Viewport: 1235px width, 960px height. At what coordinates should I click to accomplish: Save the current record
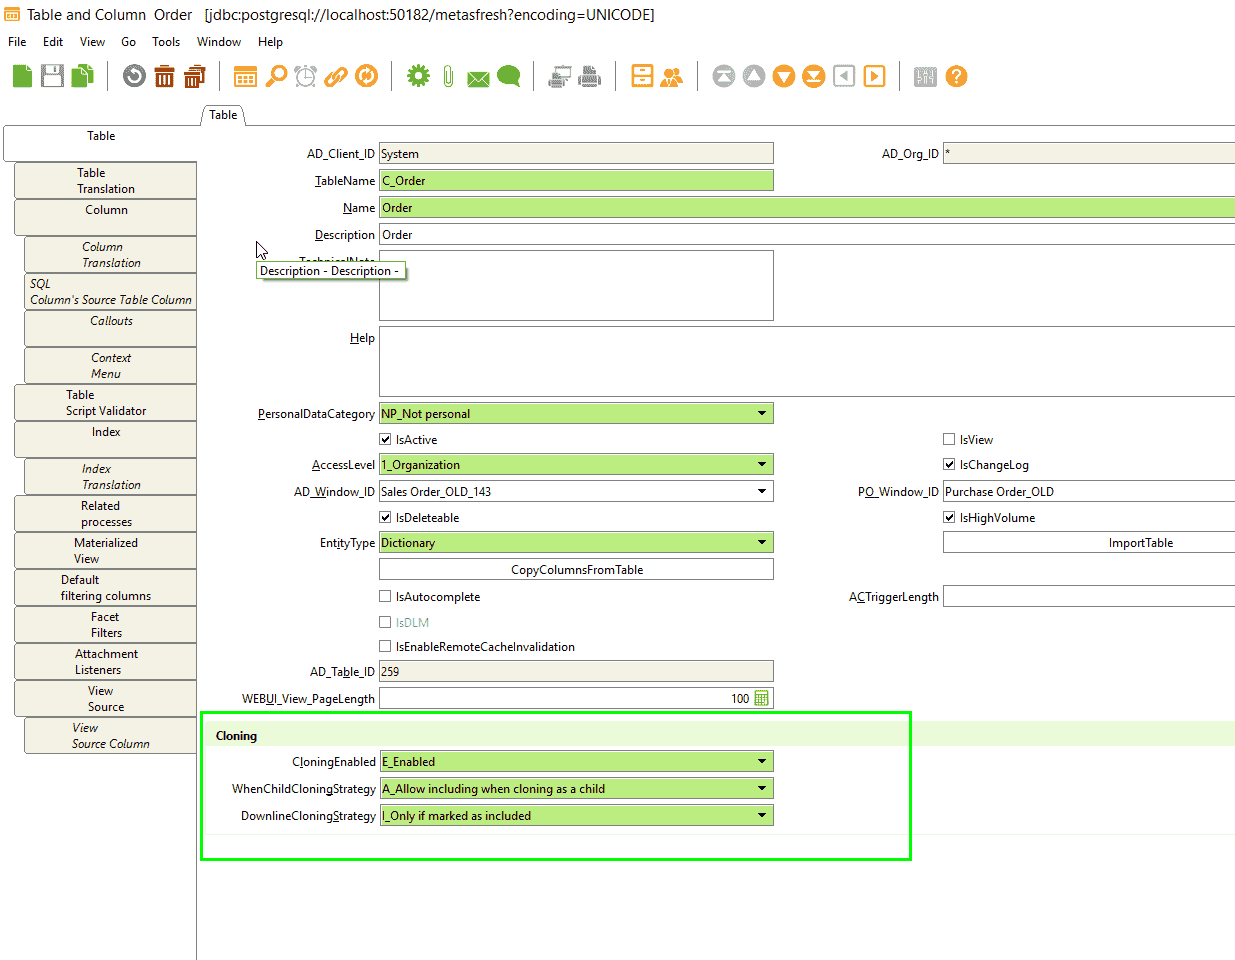pos(52,76)
